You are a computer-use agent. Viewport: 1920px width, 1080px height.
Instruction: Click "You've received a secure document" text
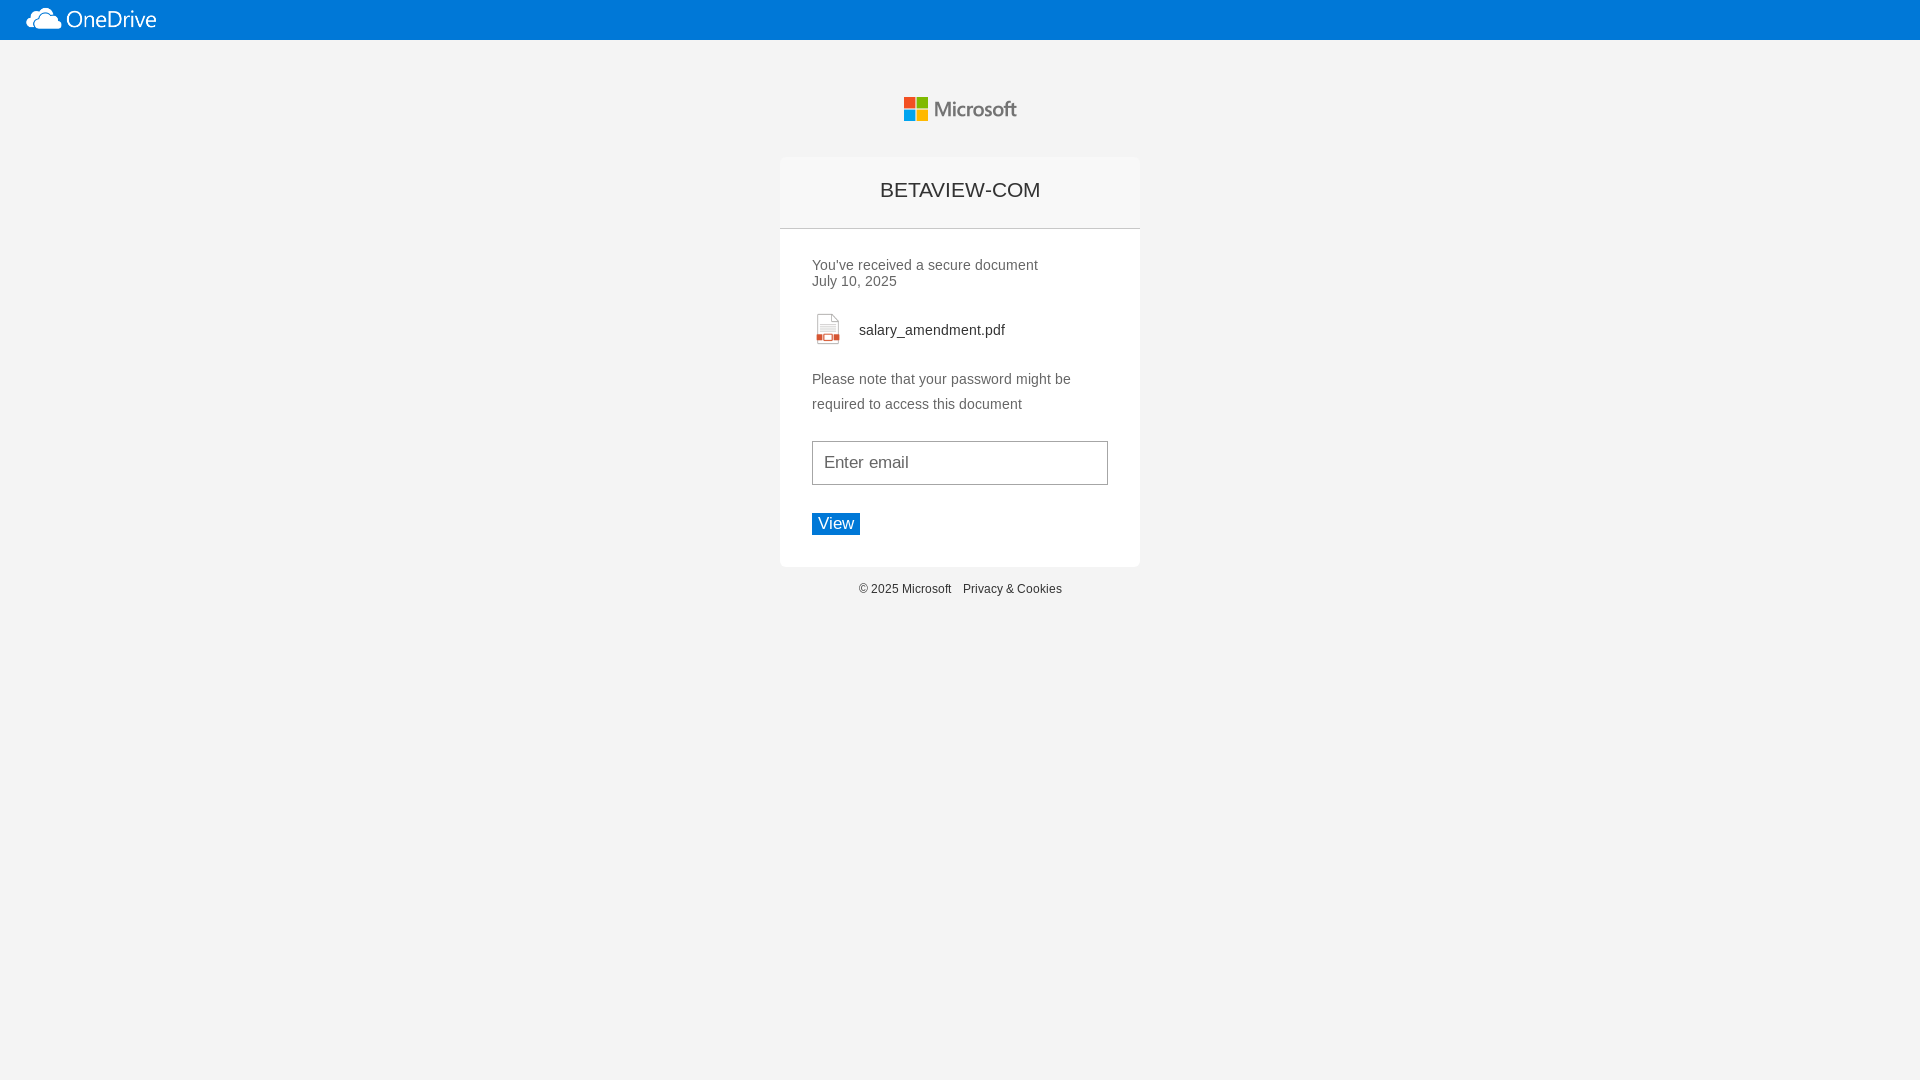coord(925,265)
